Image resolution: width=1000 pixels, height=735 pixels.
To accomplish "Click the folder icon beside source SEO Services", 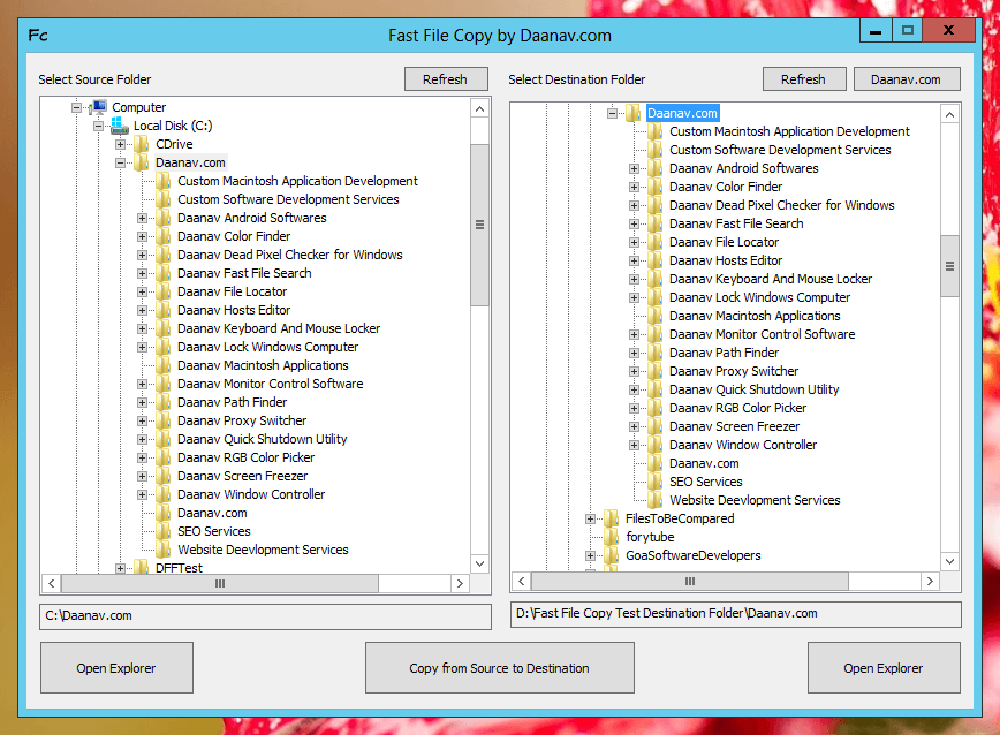I will coord(163,531).
